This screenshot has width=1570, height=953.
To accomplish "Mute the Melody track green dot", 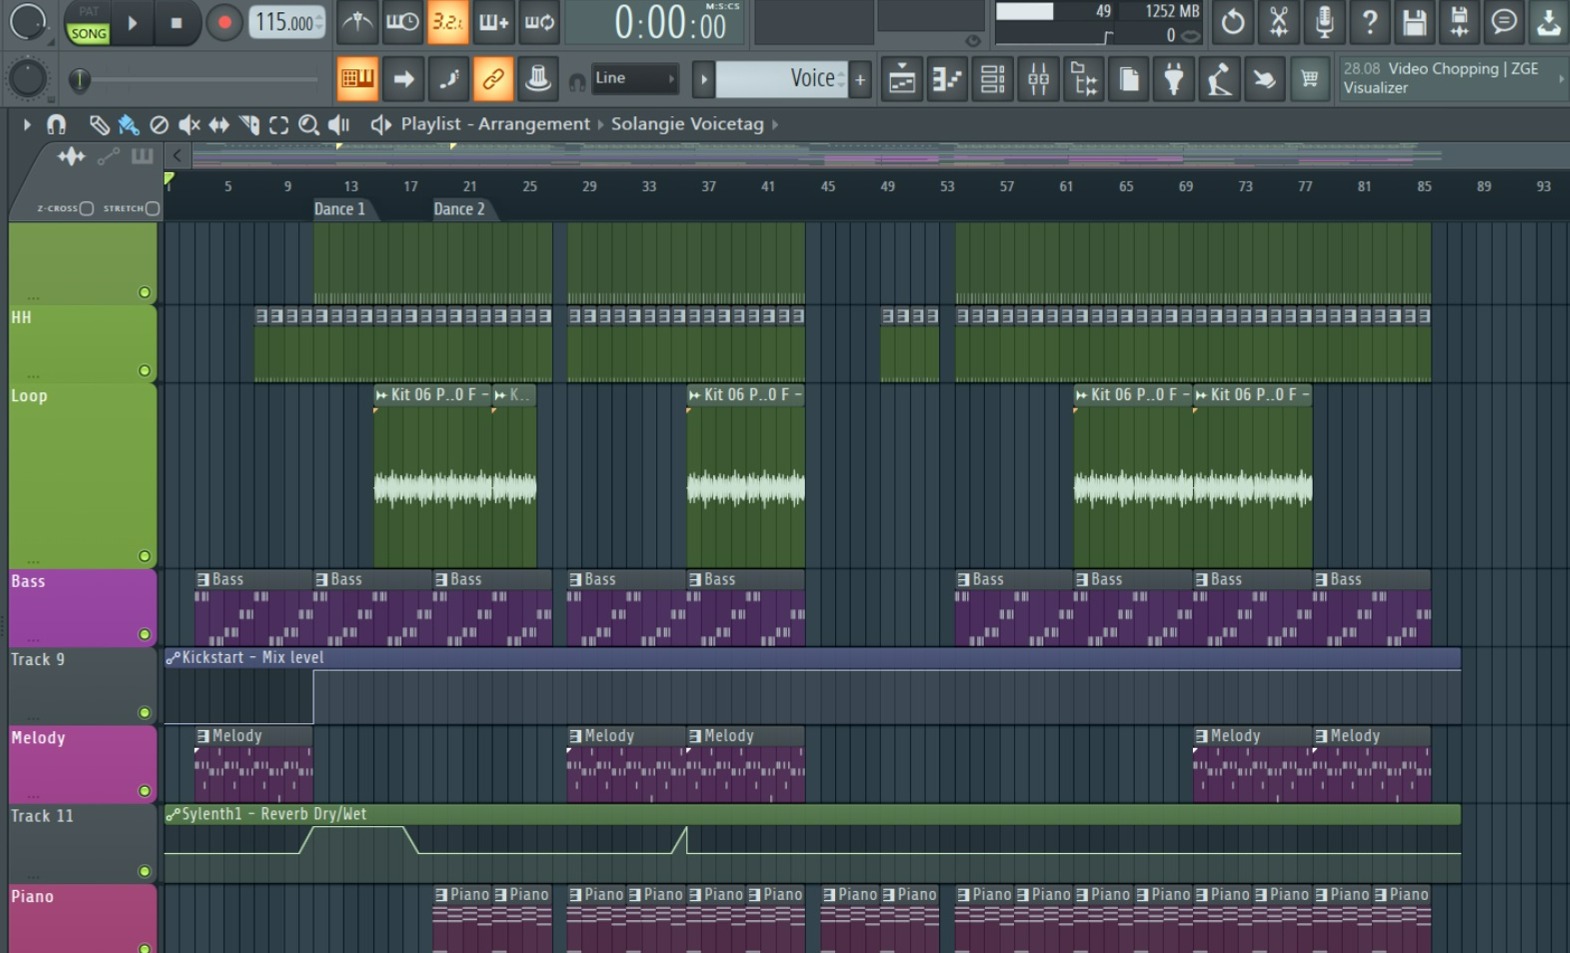I will click(144, 791).
